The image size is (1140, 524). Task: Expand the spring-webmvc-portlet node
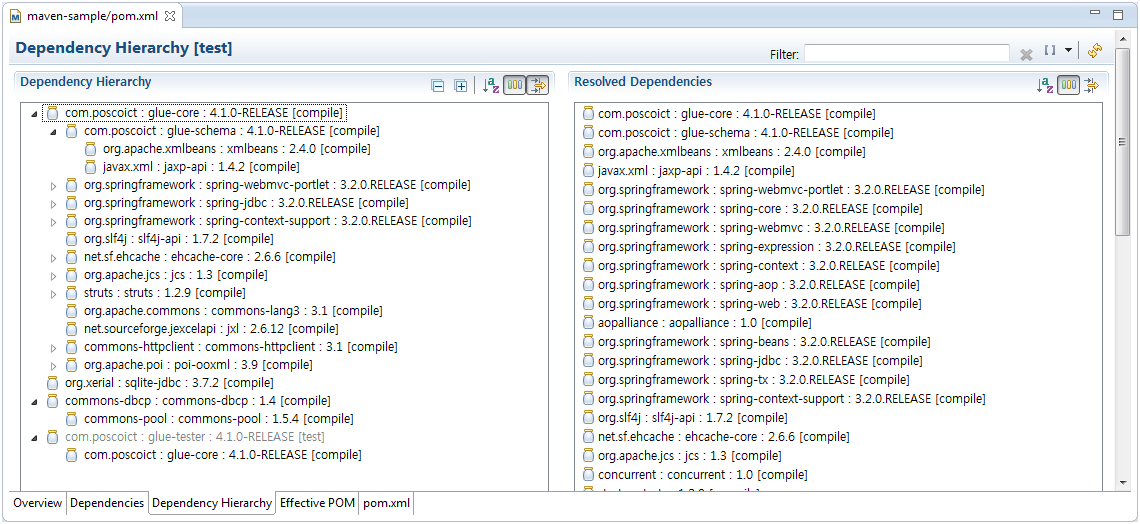[53, 185]
